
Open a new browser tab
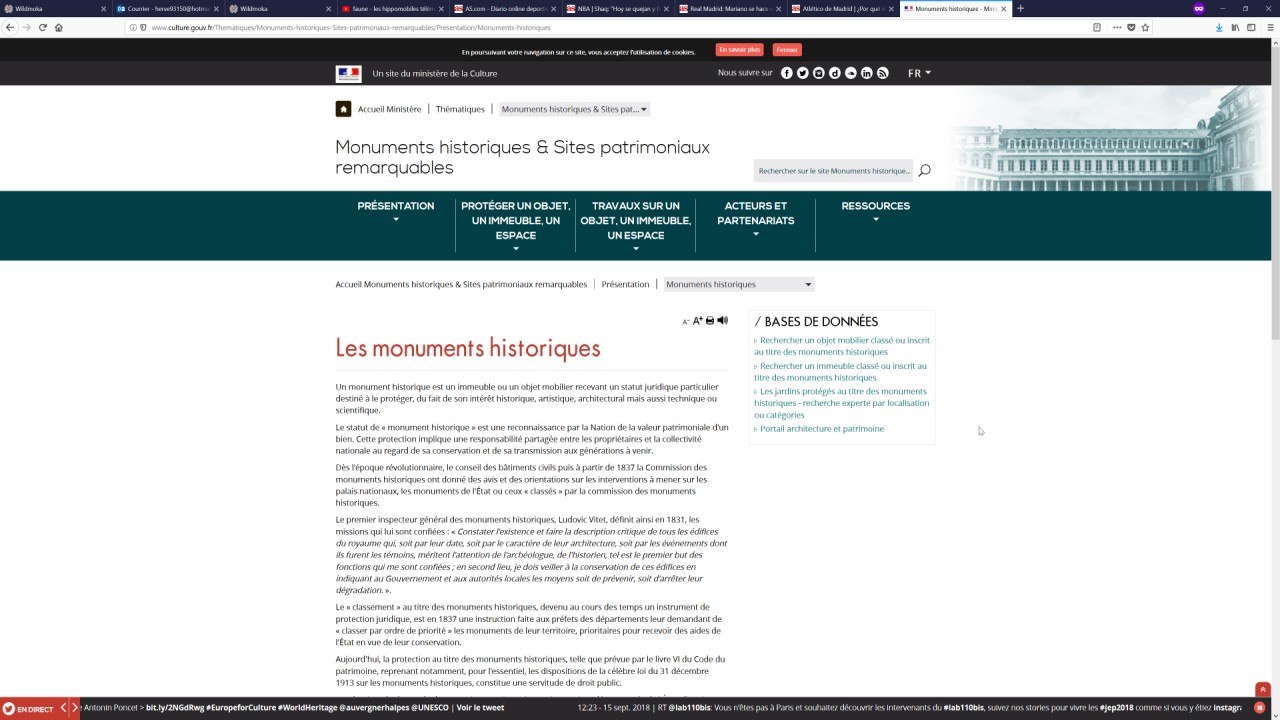(1020, 8)
